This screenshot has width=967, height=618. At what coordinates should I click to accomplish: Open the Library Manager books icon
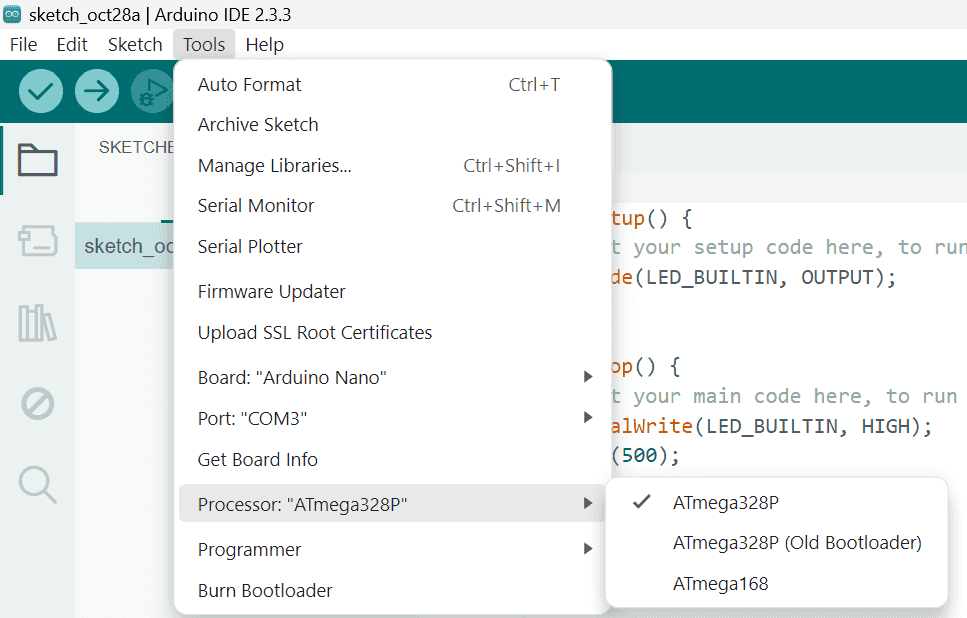pos(38,323)
